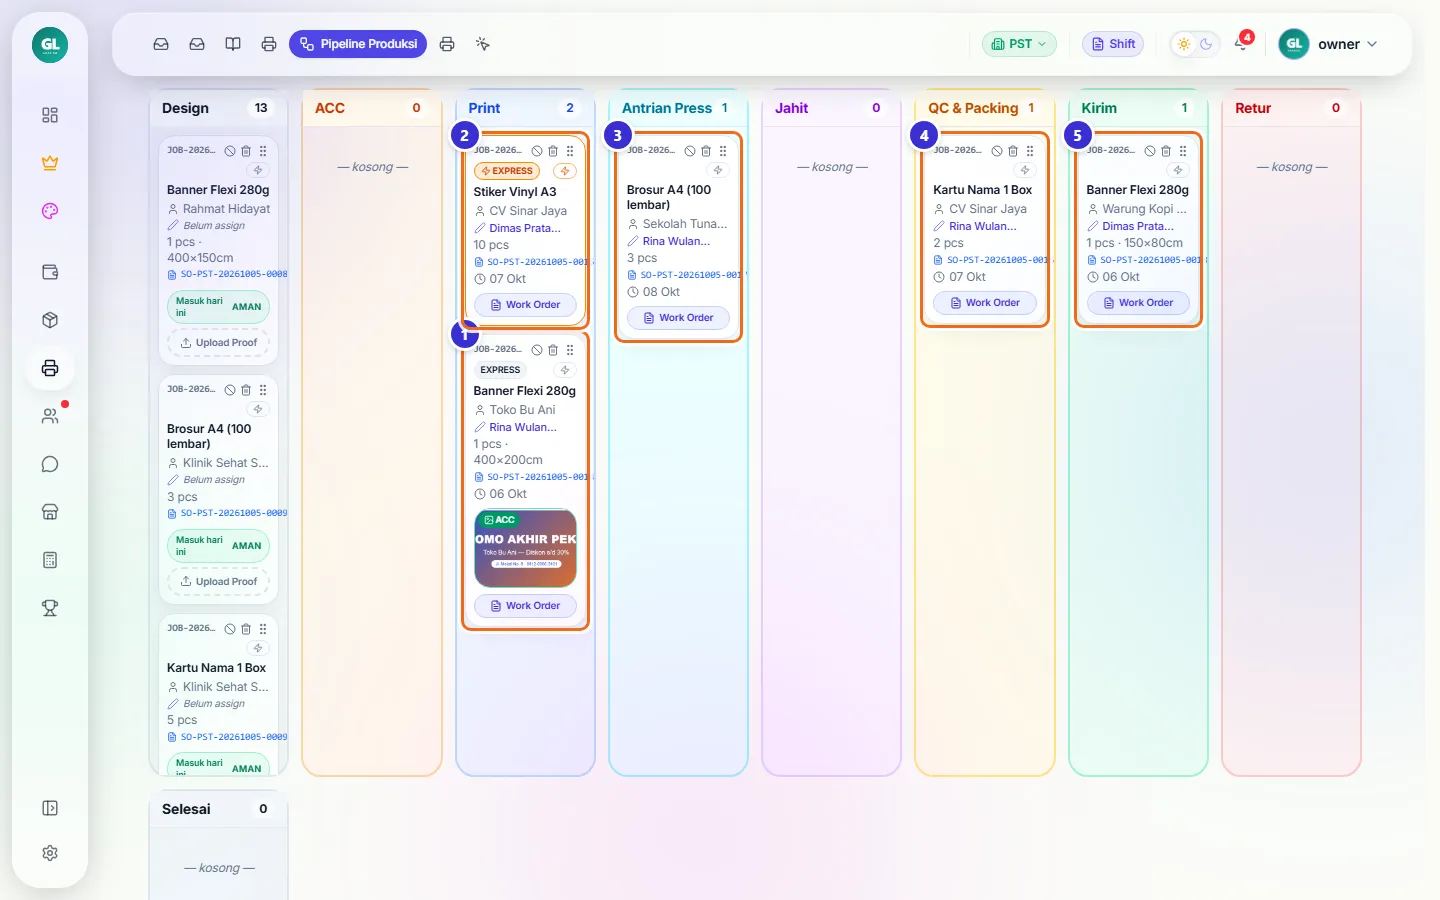The height and width of the screenshot is (900, 1440).
Task: Open sales order link SO-PST-20261005-0008
Action: point(227,274)
